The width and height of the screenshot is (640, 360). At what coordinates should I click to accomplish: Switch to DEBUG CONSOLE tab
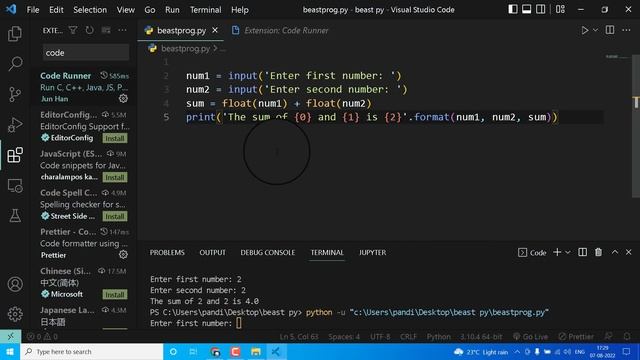268,253
